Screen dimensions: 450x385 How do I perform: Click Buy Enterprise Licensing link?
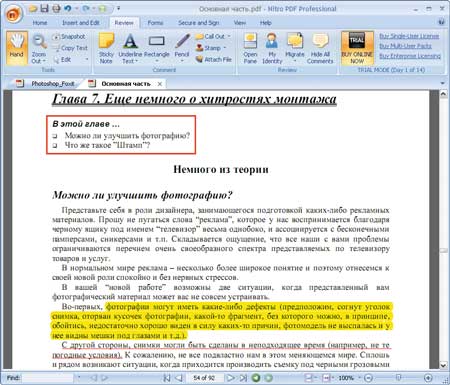pyautogui.click(x=410, y=56)
